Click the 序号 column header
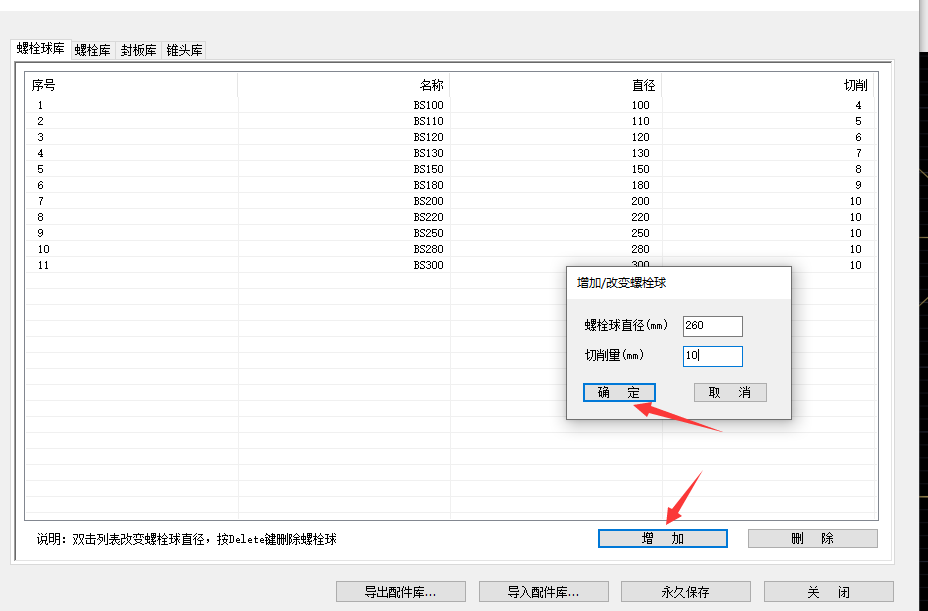 click(x=131, y=85)
